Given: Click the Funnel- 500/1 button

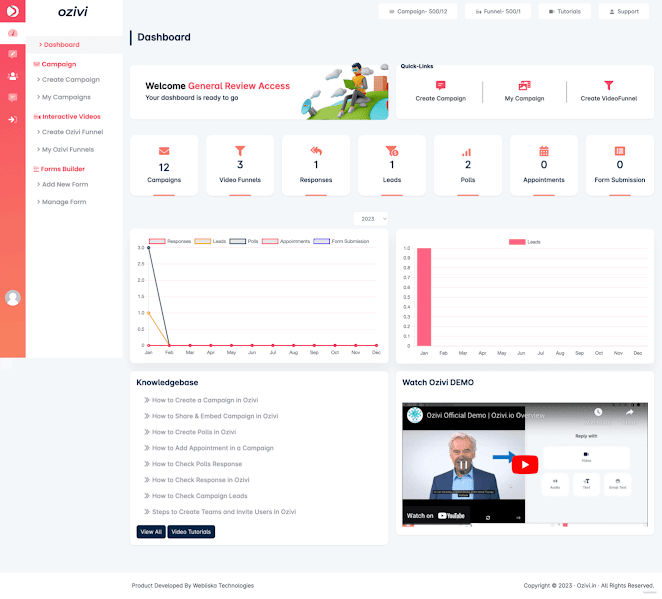Looking at the screenshot, I should pyautogui.click(x=498, y=11).
